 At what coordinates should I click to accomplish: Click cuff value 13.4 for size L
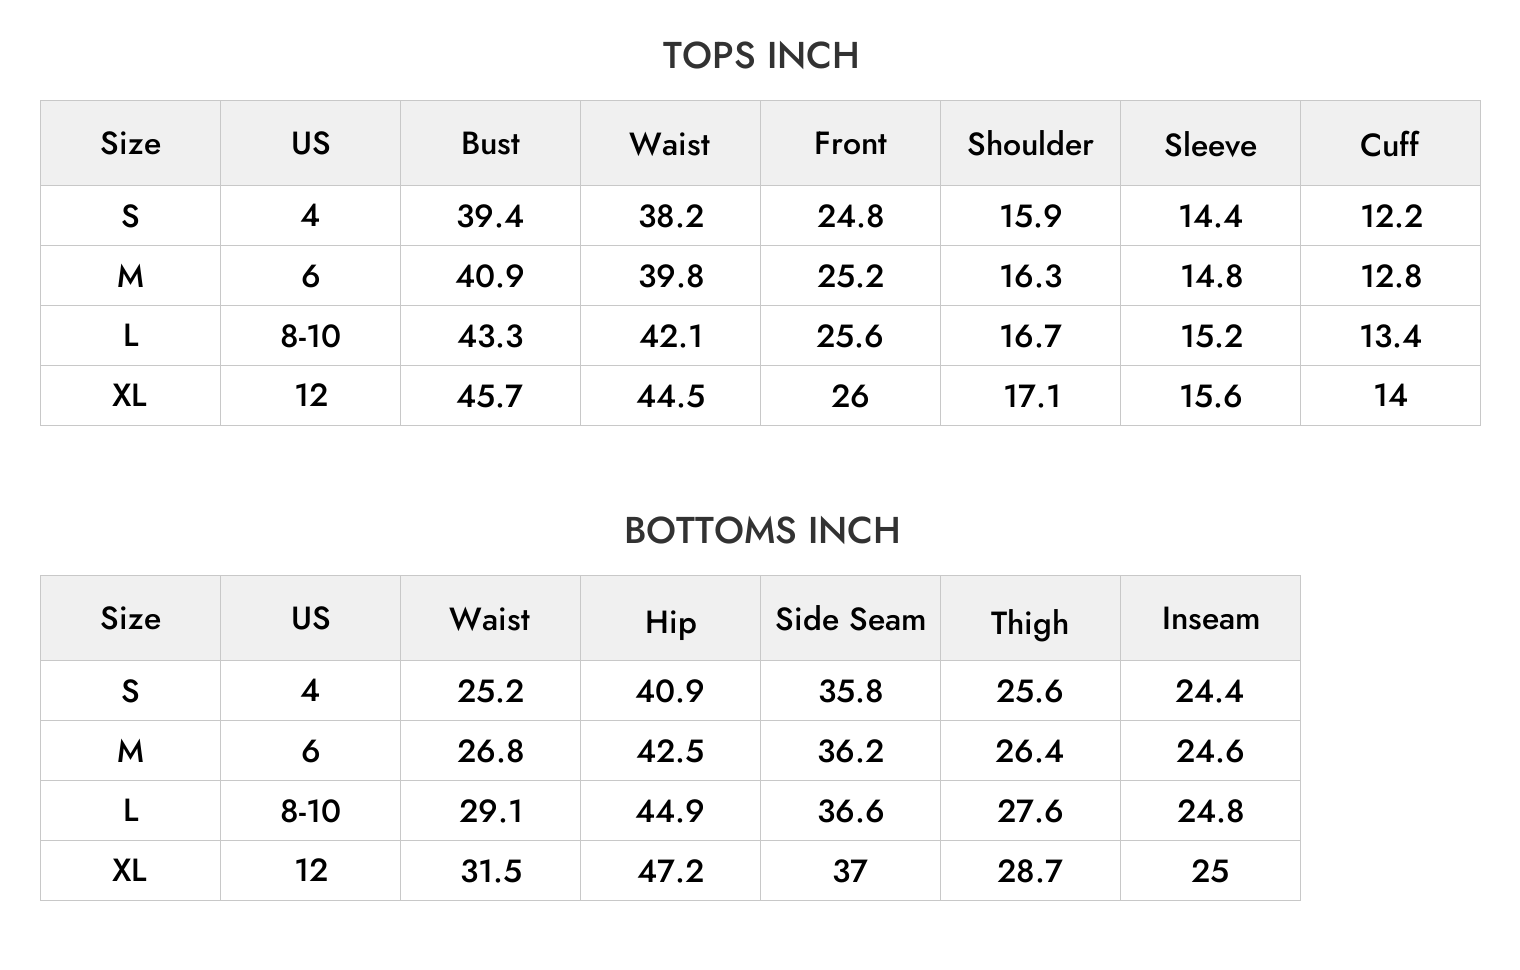pyautogui.click(x=1390, y=336)
